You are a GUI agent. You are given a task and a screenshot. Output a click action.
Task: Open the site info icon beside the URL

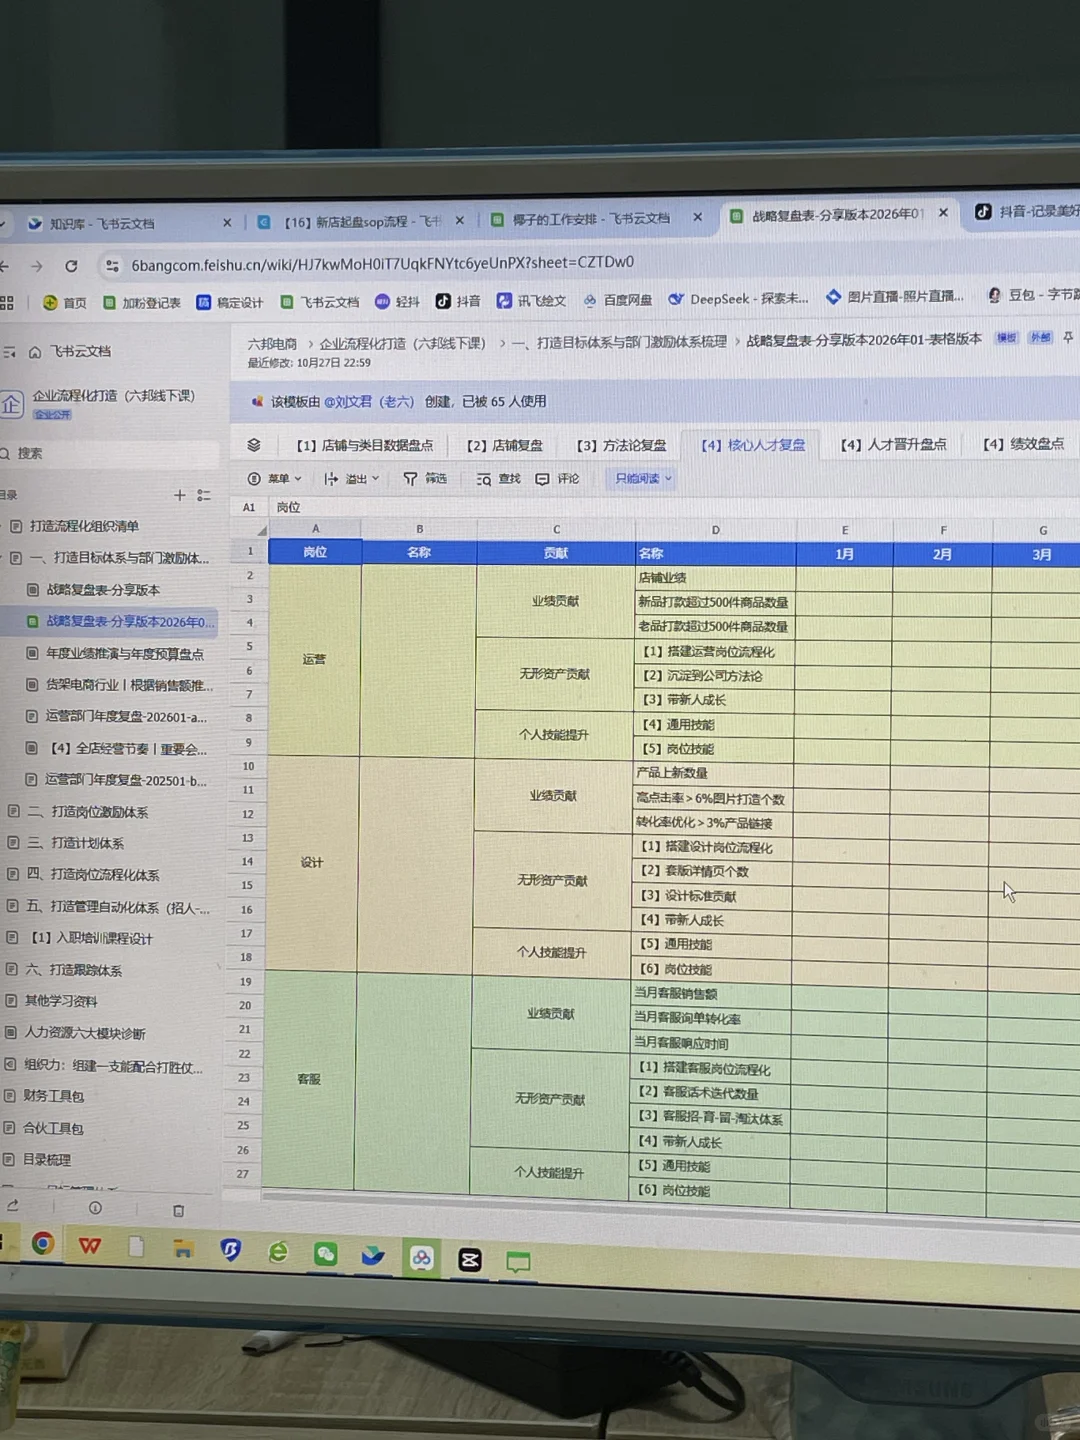(x=112, y=266)
